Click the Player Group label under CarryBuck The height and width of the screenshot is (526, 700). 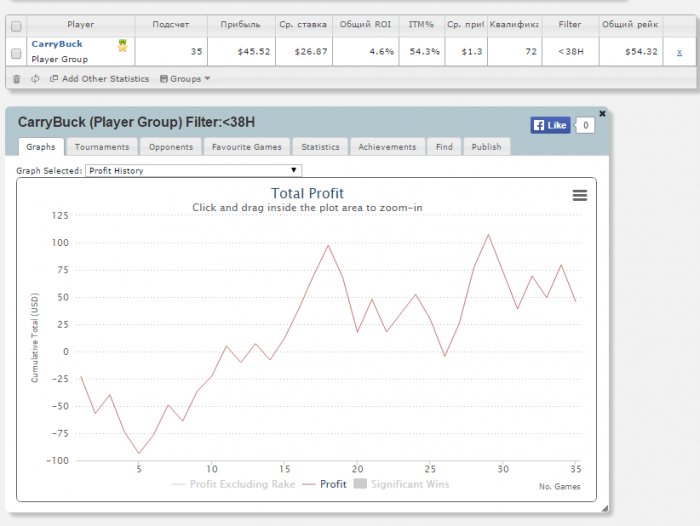coord(59,59)
